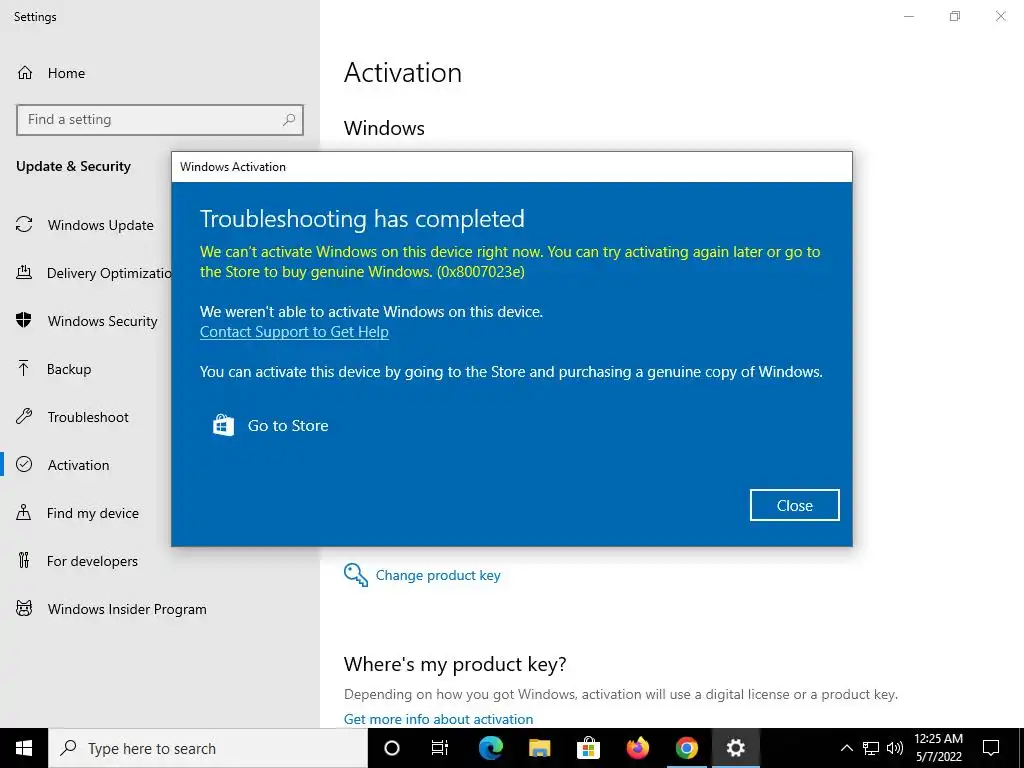Select Troubleshoot in the sidebar
The width and height of the screenshot is (1024, 768).
[x=88, y=417]
